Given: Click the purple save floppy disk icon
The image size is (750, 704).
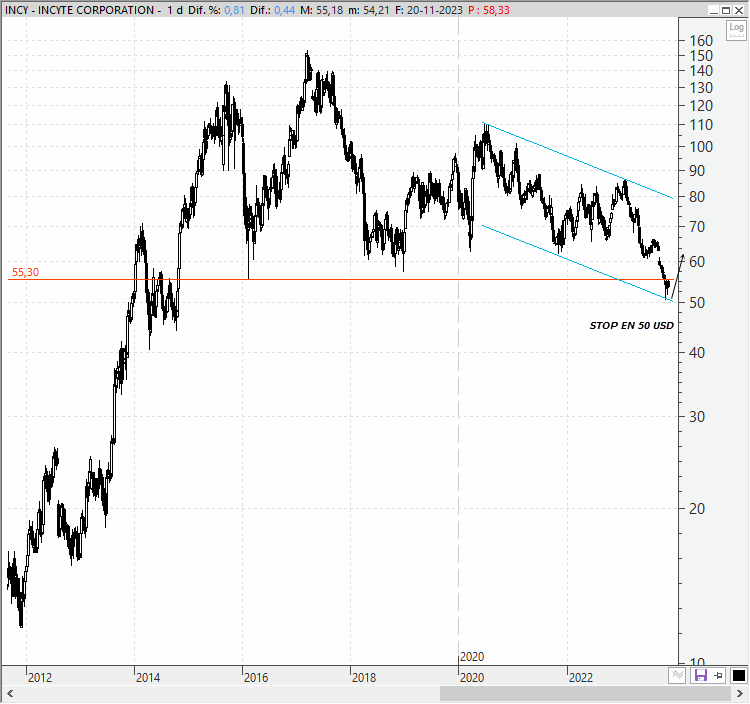Looking at the screenshot, I should click(x=700, y=676).
